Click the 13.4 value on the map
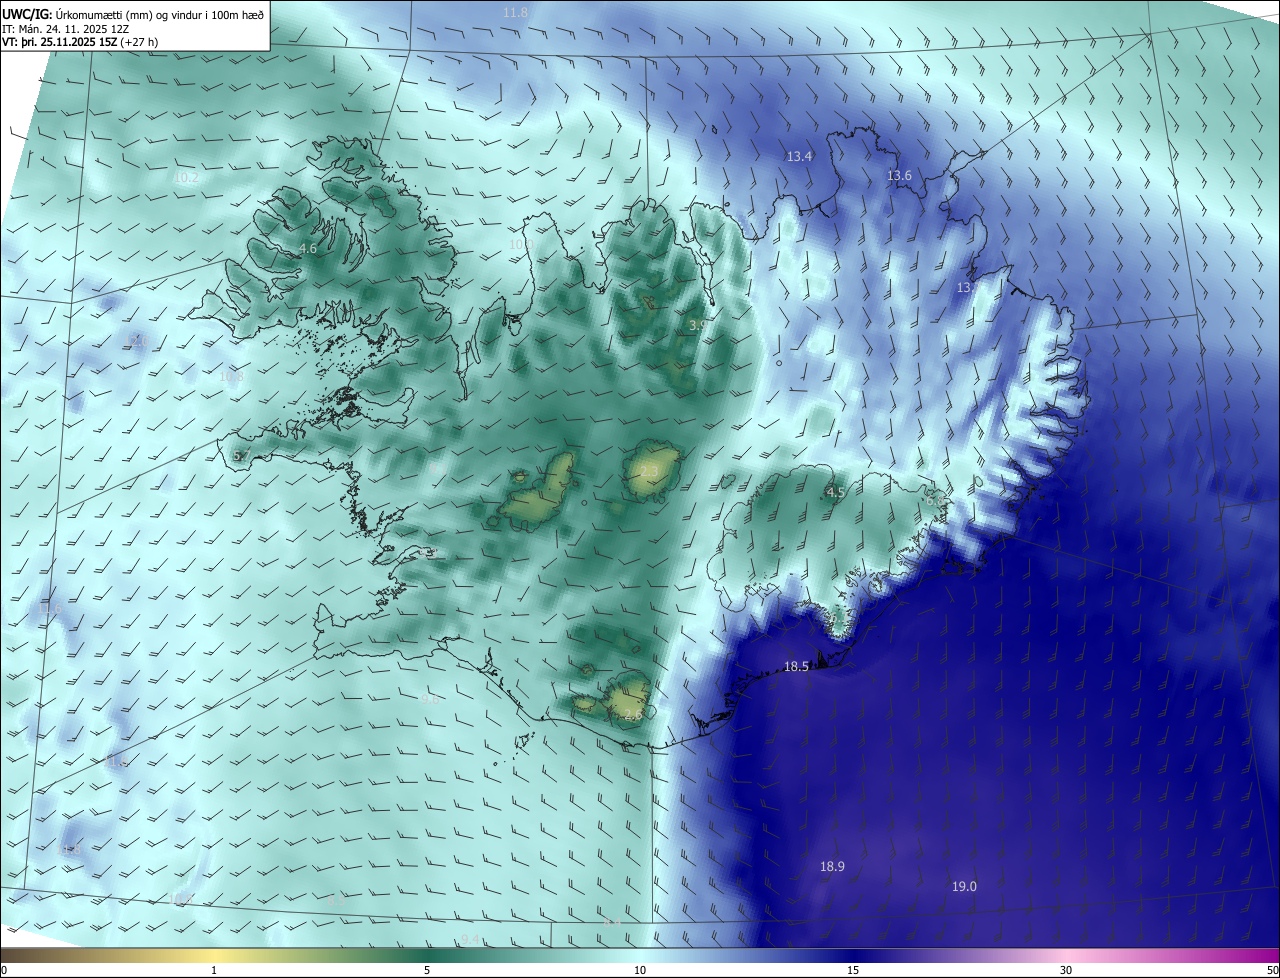This screenshot has height=978, width=1280. [799, 156]
